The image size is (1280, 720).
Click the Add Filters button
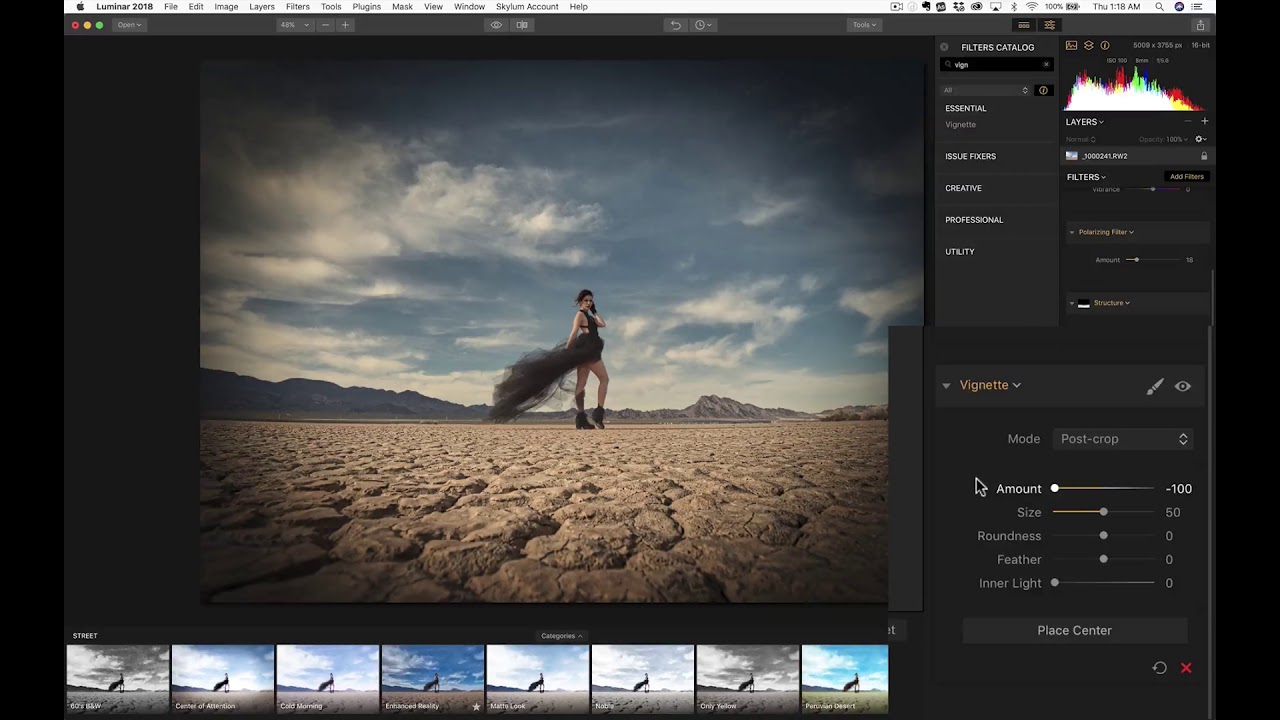1187,177
